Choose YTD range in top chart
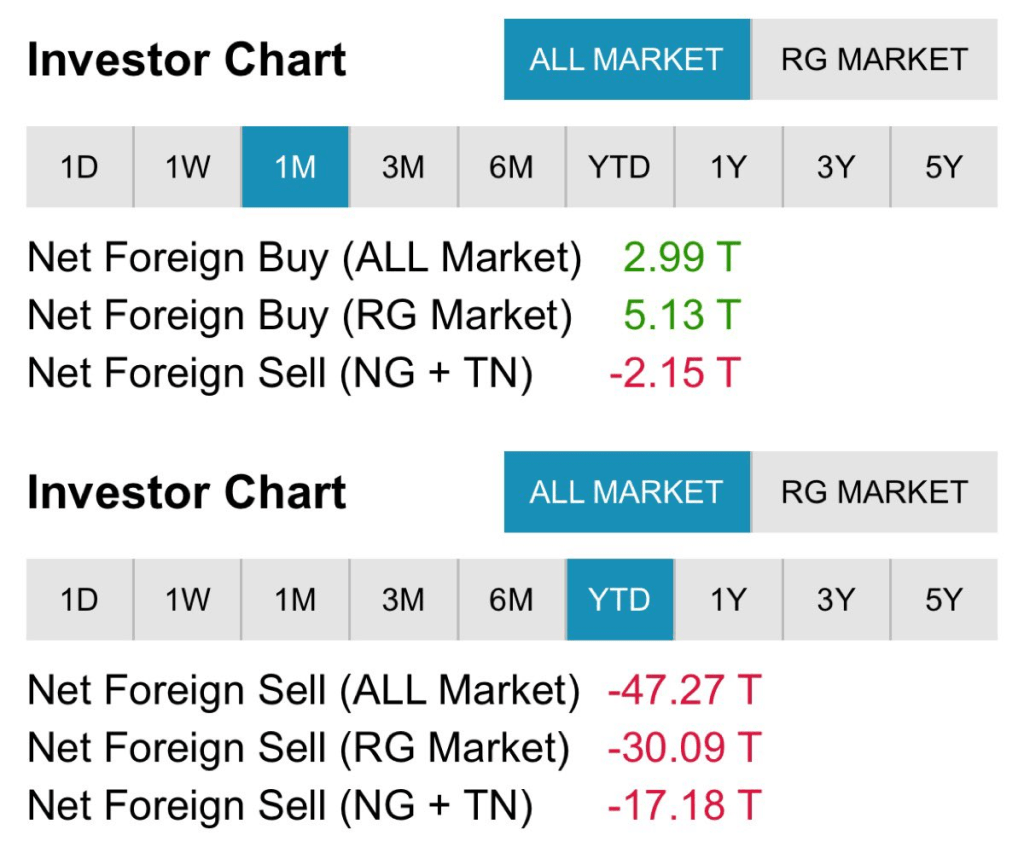 [619, 167]
